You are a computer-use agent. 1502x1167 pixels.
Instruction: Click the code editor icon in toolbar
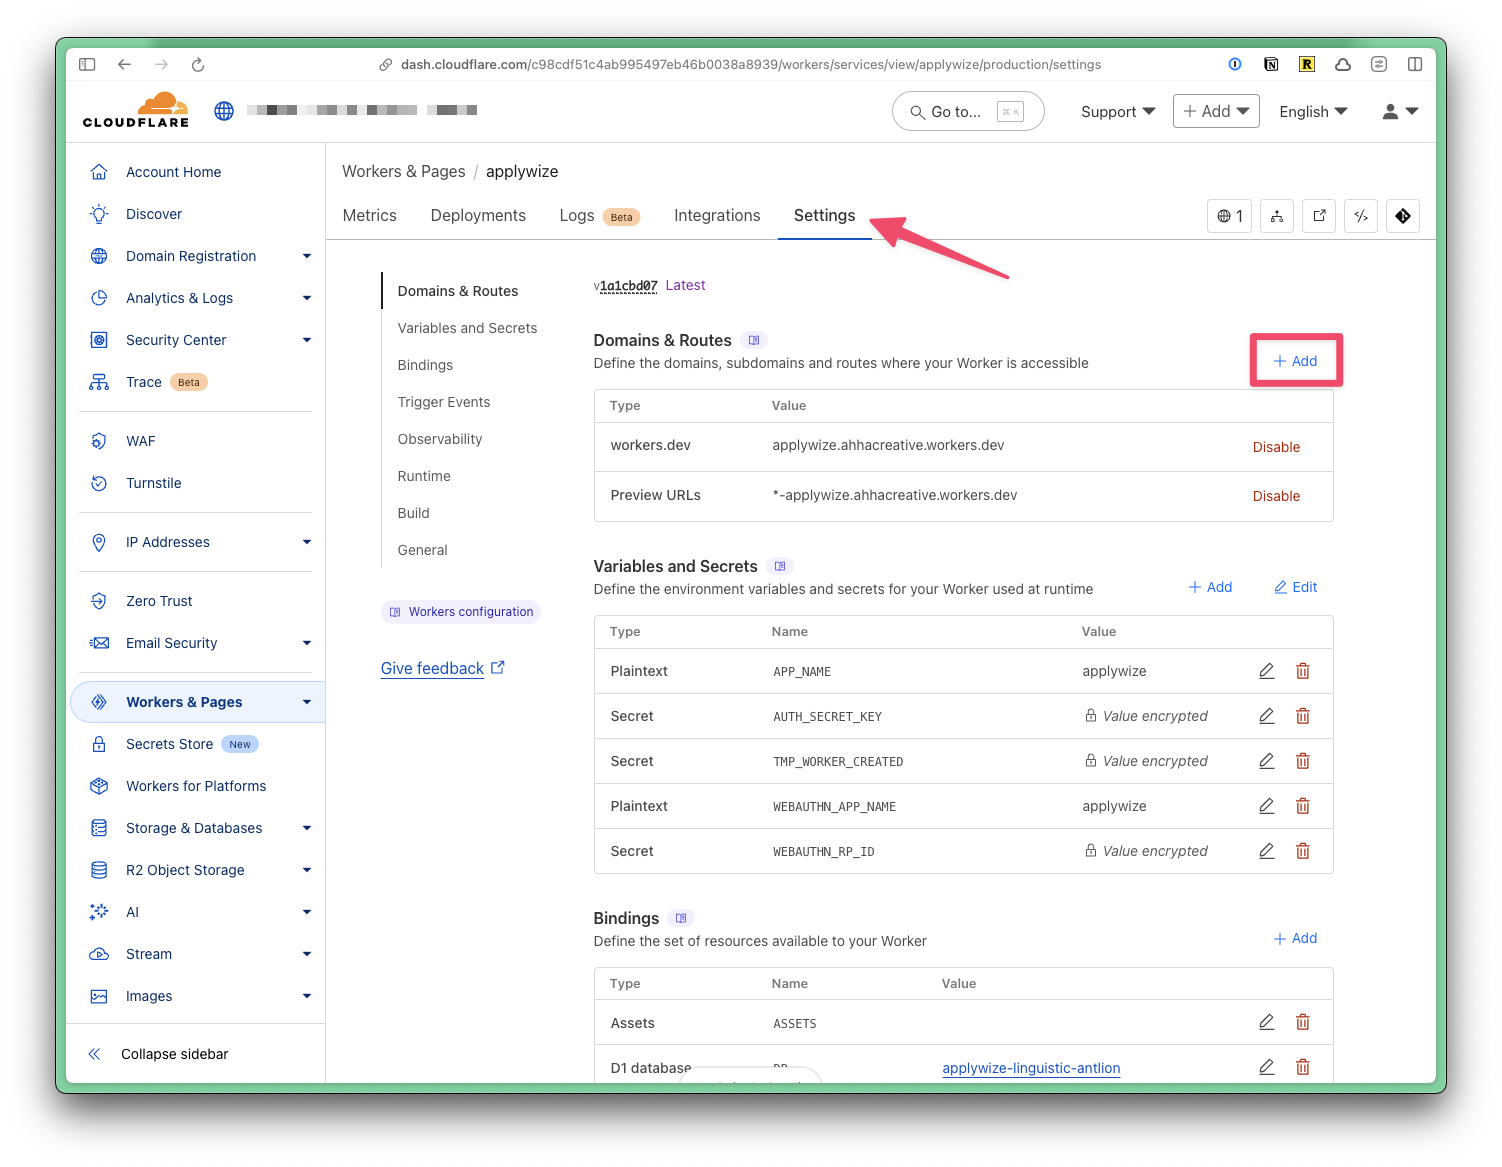(x=1361, y=216)
